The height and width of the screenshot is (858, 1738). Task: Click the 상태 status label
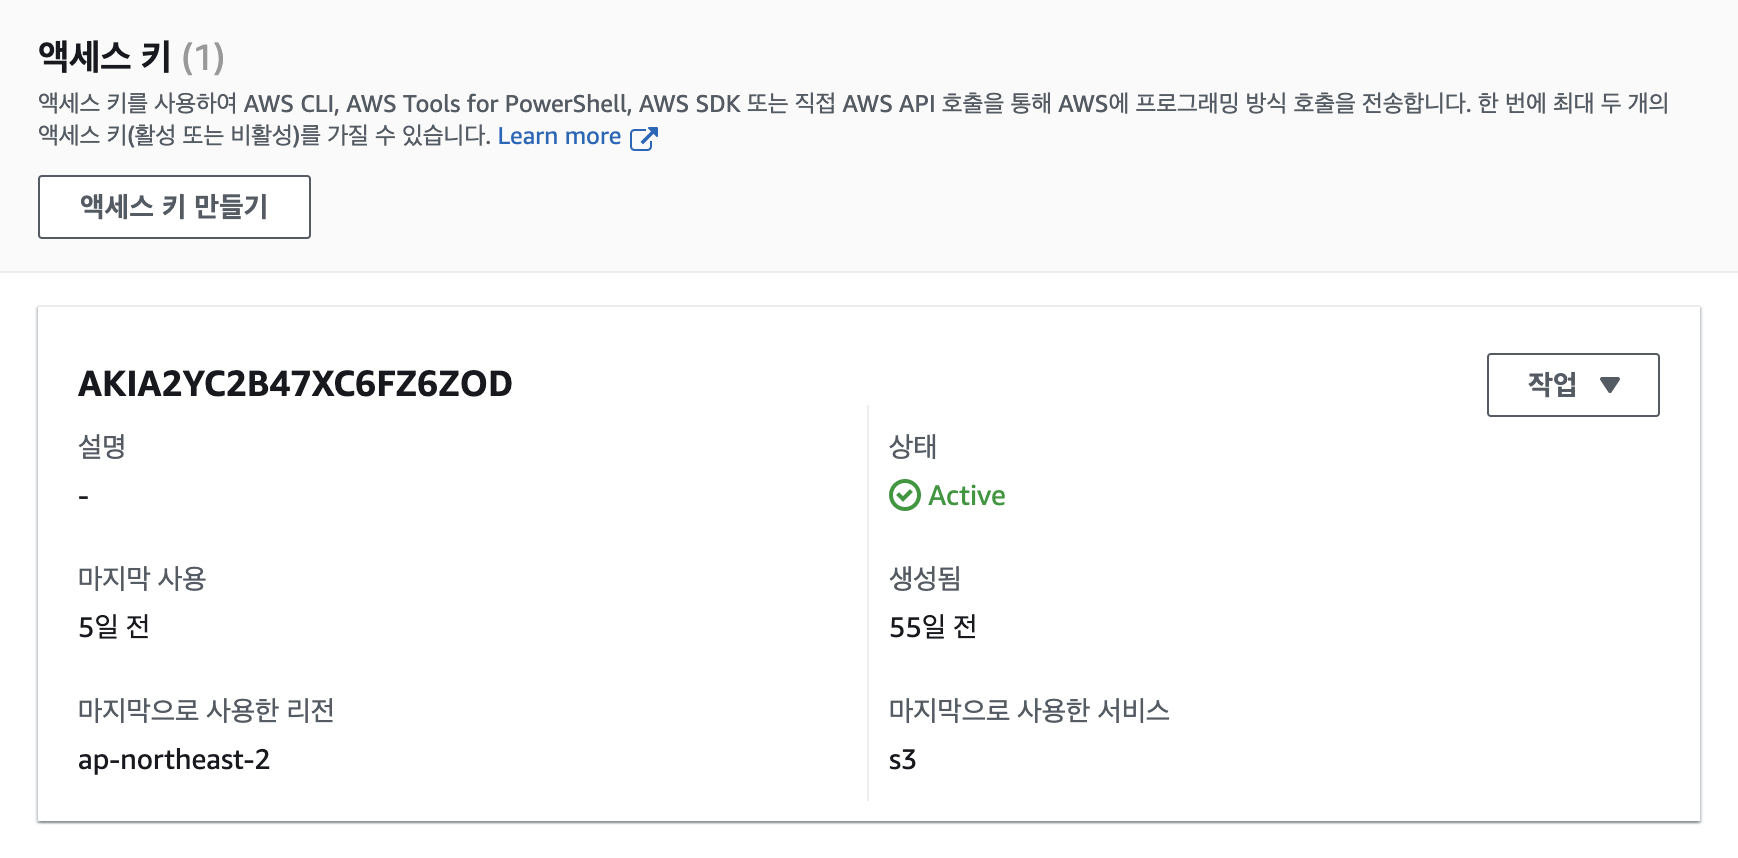pyautogui.click(x=912, y=446)
